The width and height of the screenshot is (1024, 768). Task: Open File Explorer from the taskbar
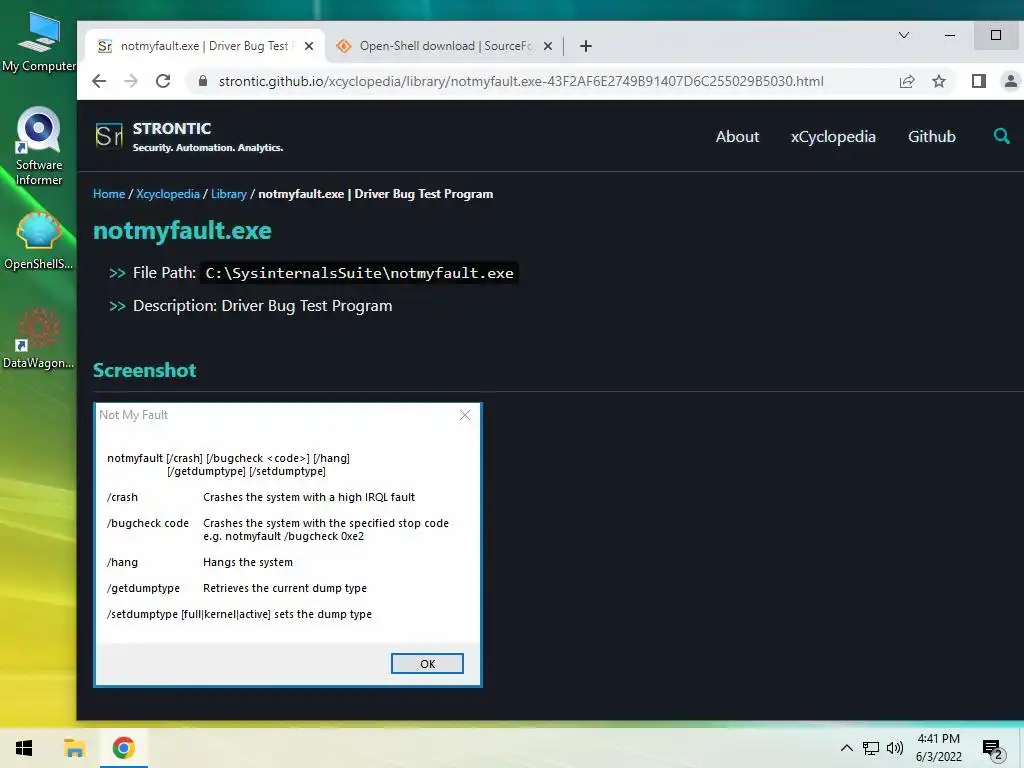pyautogui.click(x=74, y=748)
